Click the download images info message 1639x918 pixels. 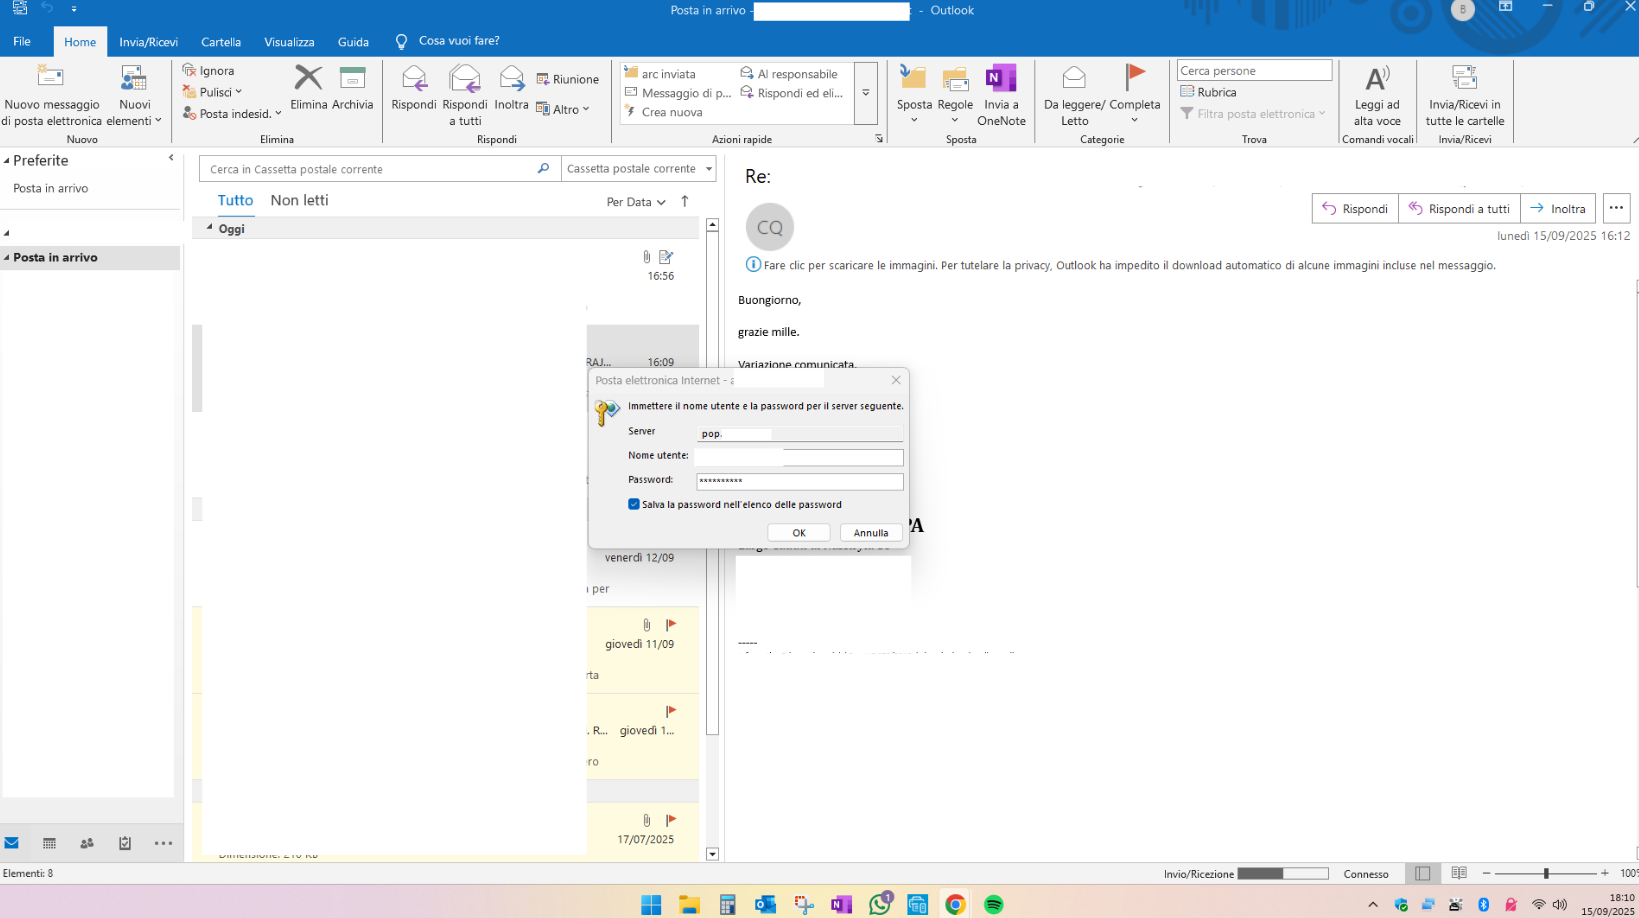(1121, 265)
